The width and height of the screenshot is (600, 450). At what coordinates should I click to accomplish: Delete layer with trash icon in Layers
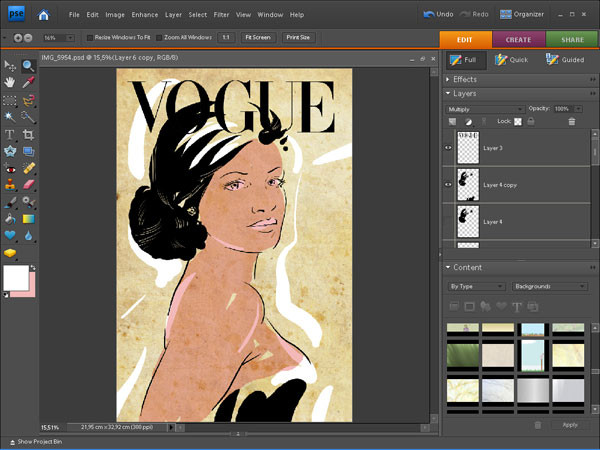(572, 122)
